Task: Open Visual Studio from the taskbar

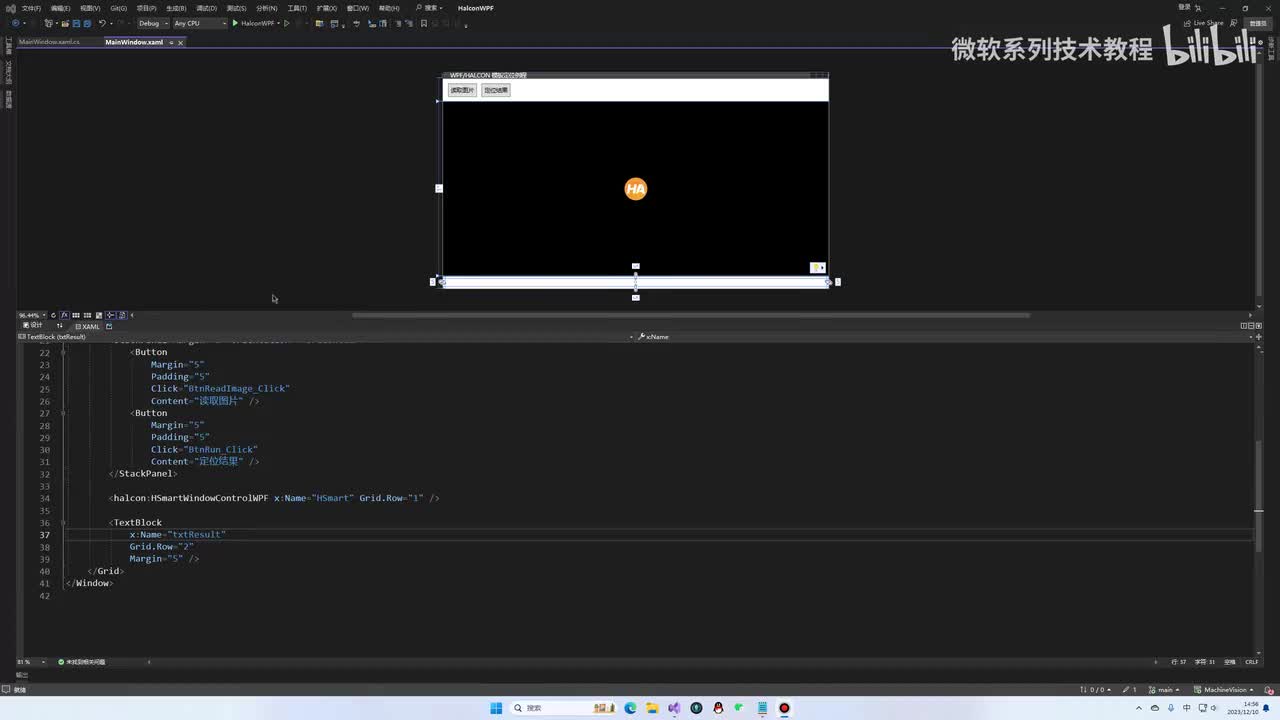Action: tap(674, 708)
